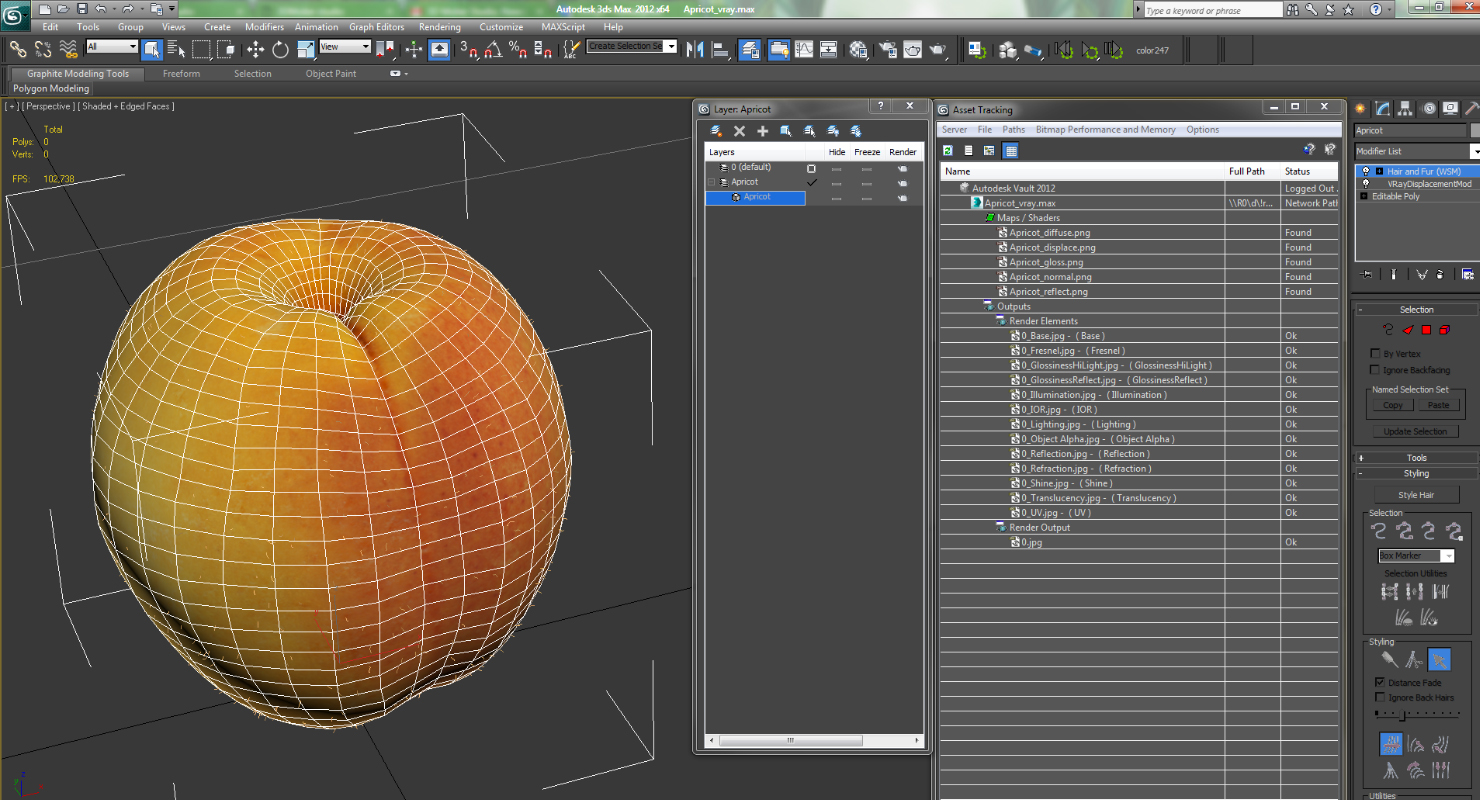Viewport: 1480px width, 800px height.
Task: Enable the Ignore Back Hairs checkbox
Action: click(1380, 697)
